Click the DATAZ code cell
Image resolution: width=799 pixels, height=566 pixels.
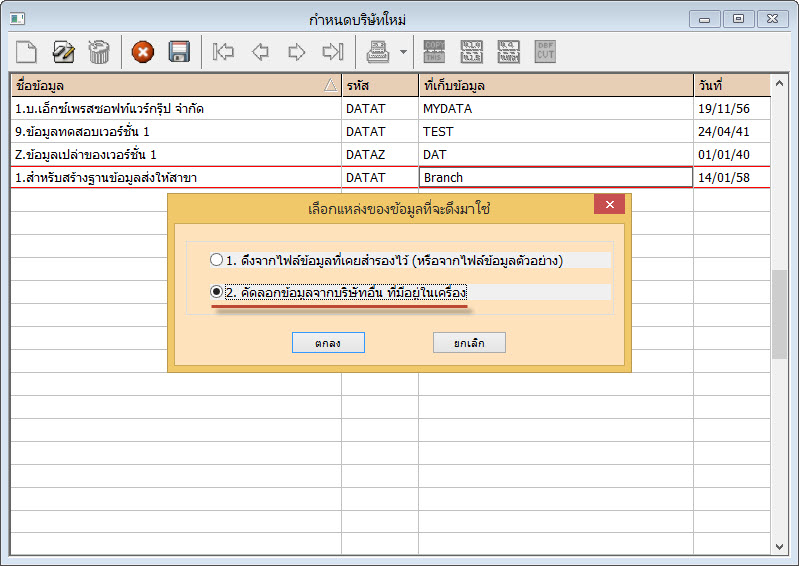380,154
